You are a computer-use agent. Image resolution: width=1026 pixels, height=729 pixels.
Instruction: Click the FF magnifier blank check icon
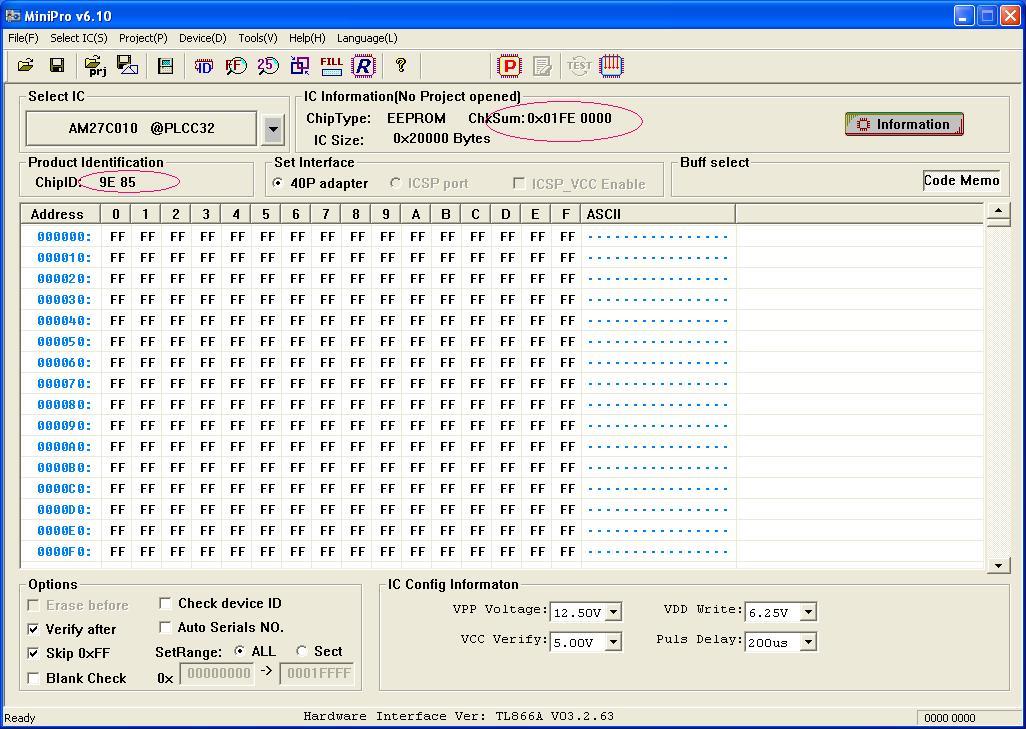[x=236, y=65]
